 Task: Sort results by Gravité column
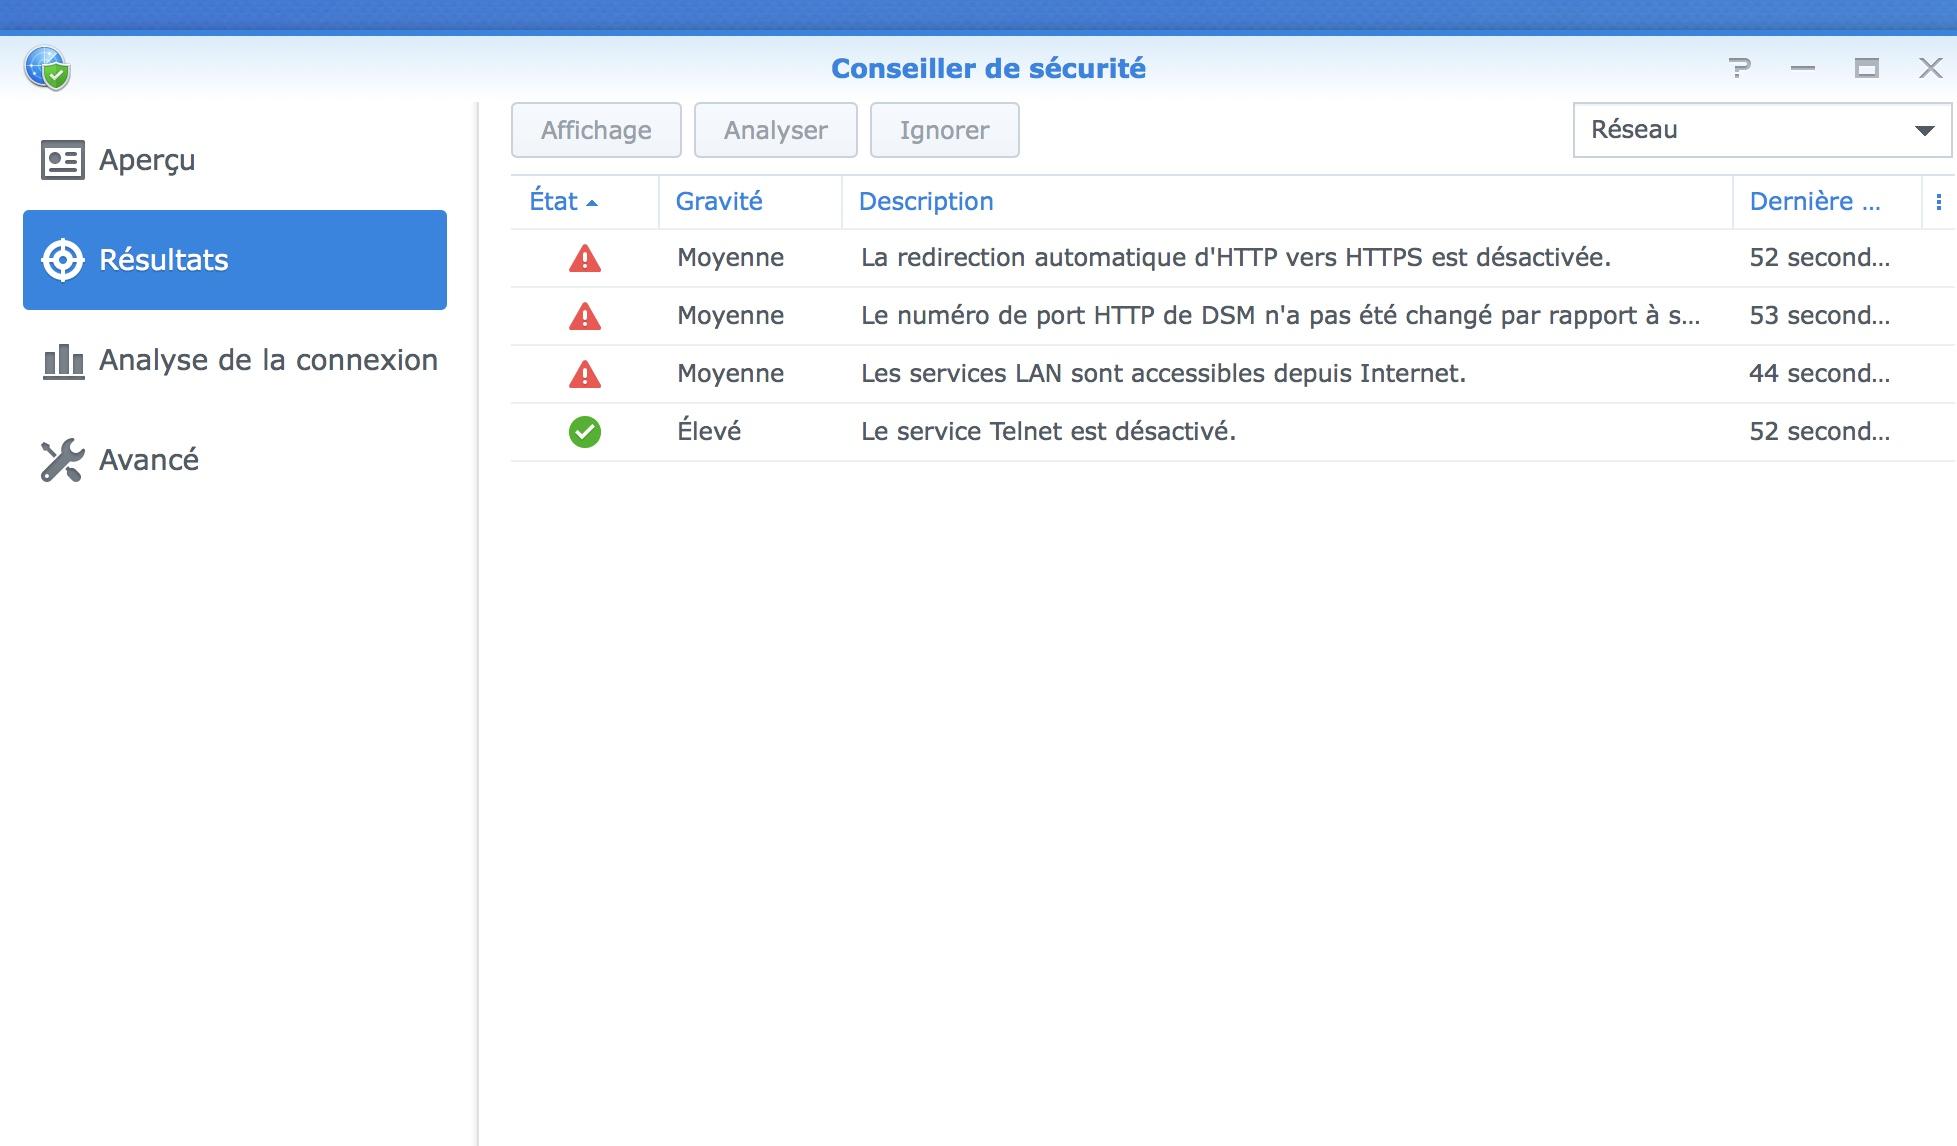pos(719,202)
